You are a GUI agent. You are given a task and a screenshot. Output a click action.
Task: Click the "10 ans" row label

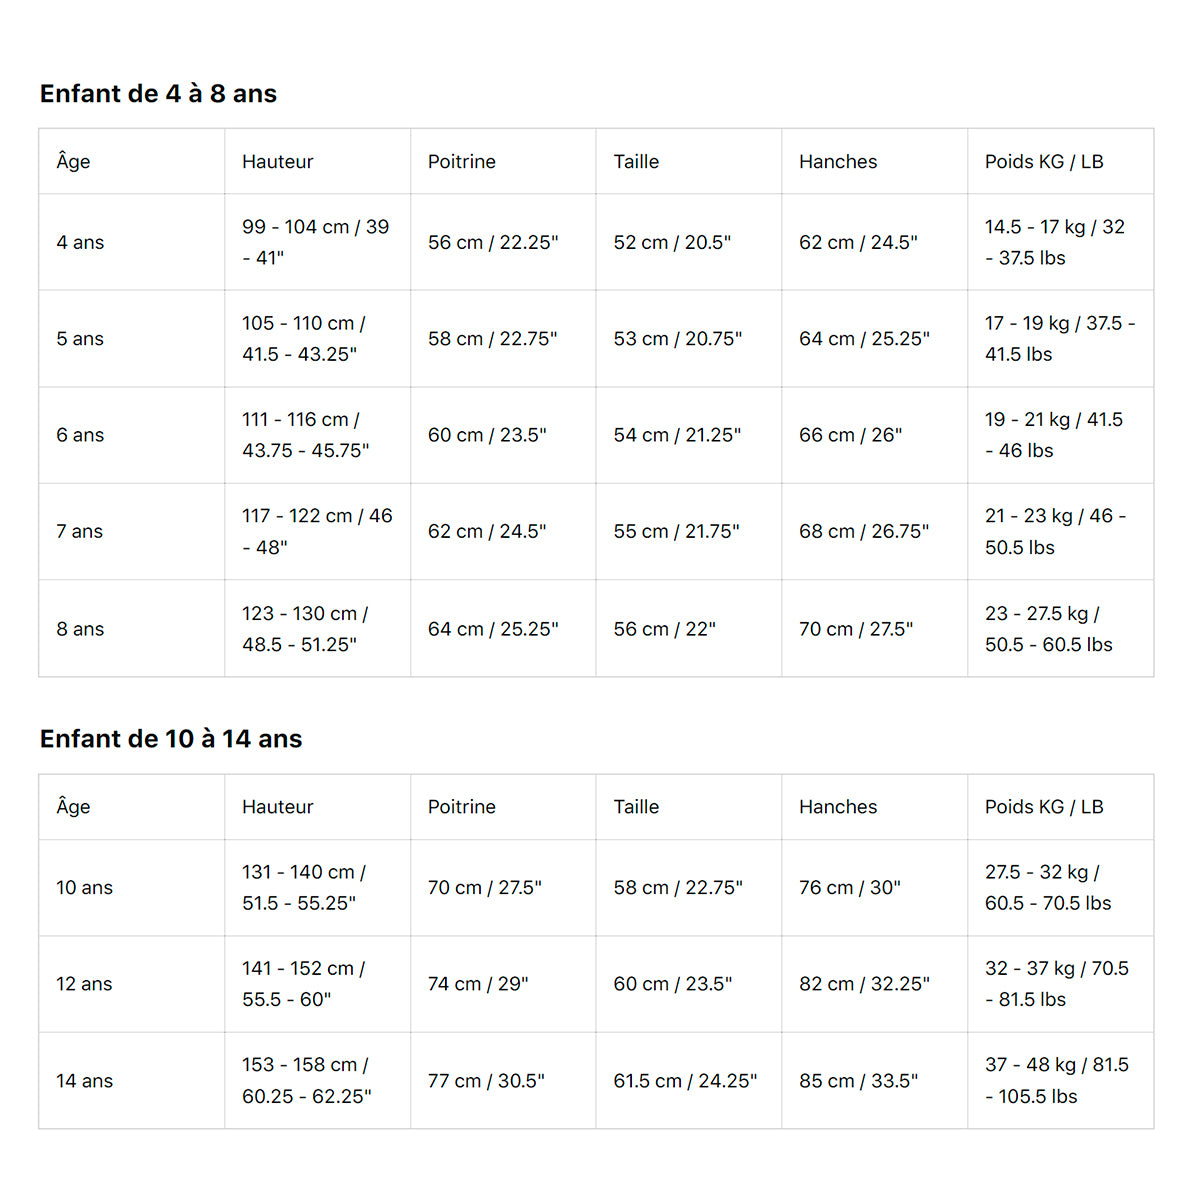(84, 888)
